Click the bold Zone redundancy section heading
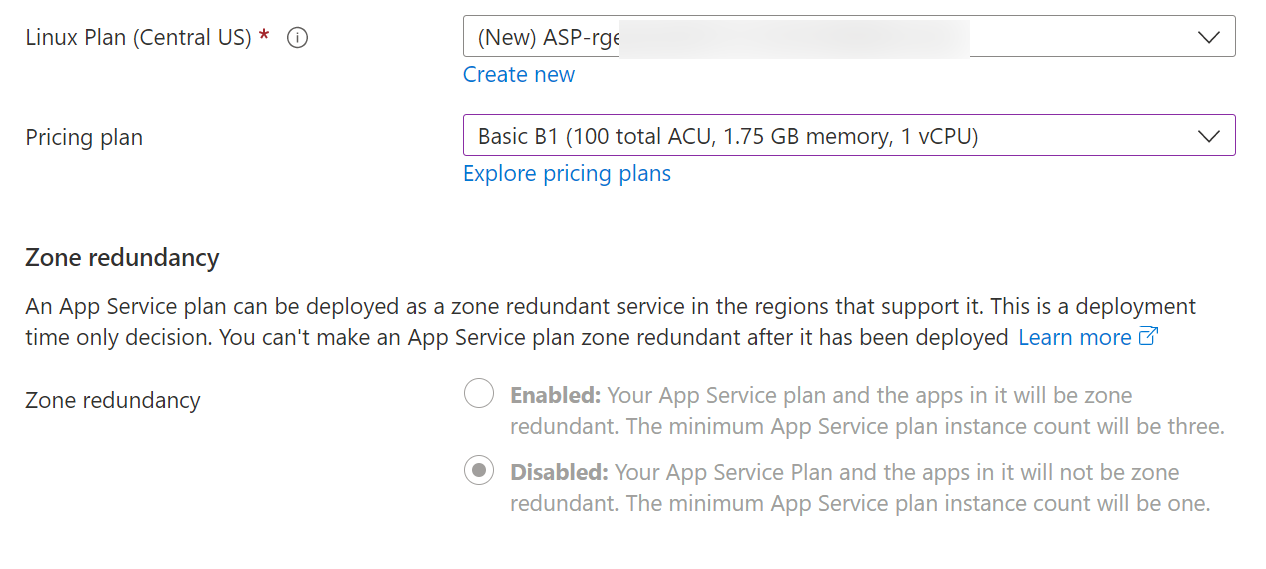 pos(122,258)
